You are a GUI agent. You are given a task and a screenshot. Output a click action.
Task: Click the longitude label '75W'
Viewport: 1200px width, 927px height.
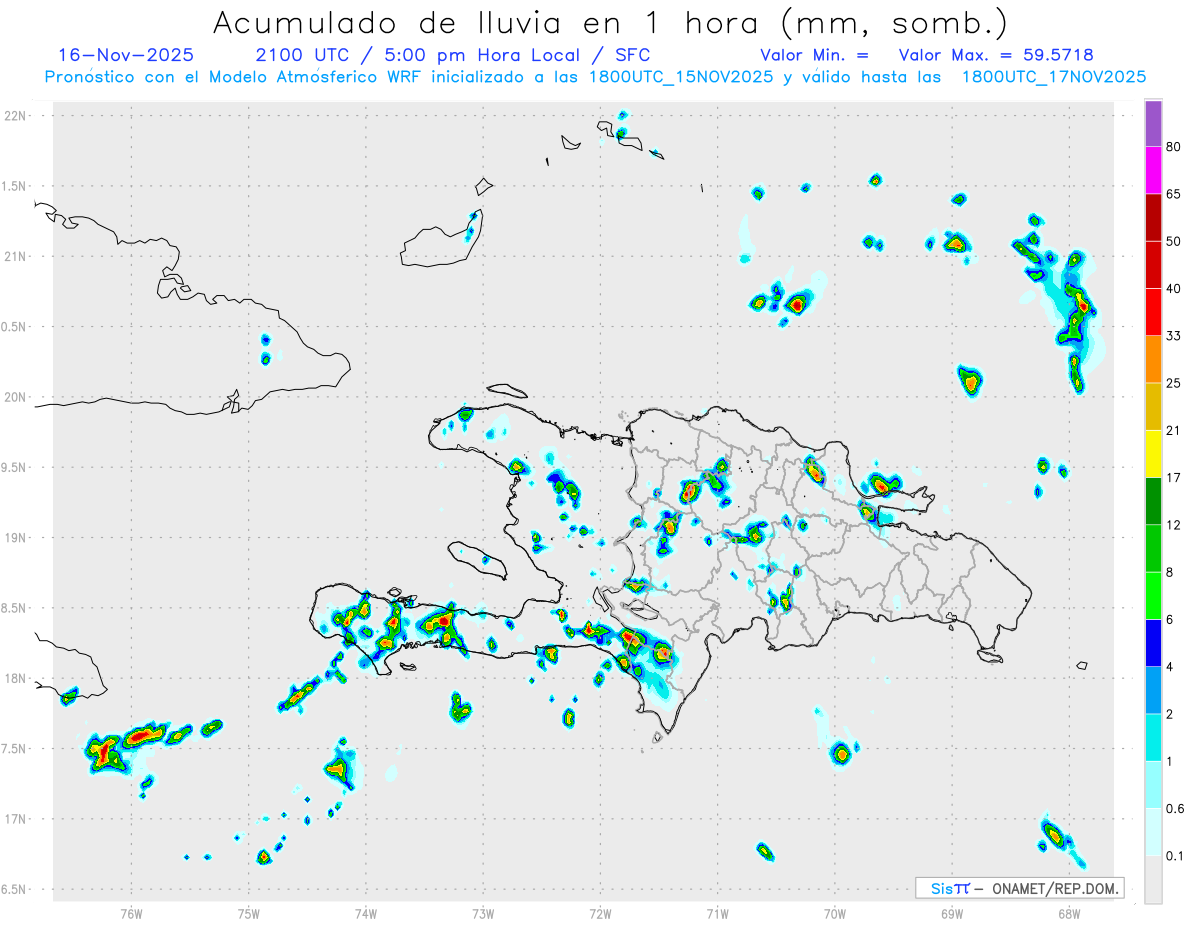click(248, 913)
